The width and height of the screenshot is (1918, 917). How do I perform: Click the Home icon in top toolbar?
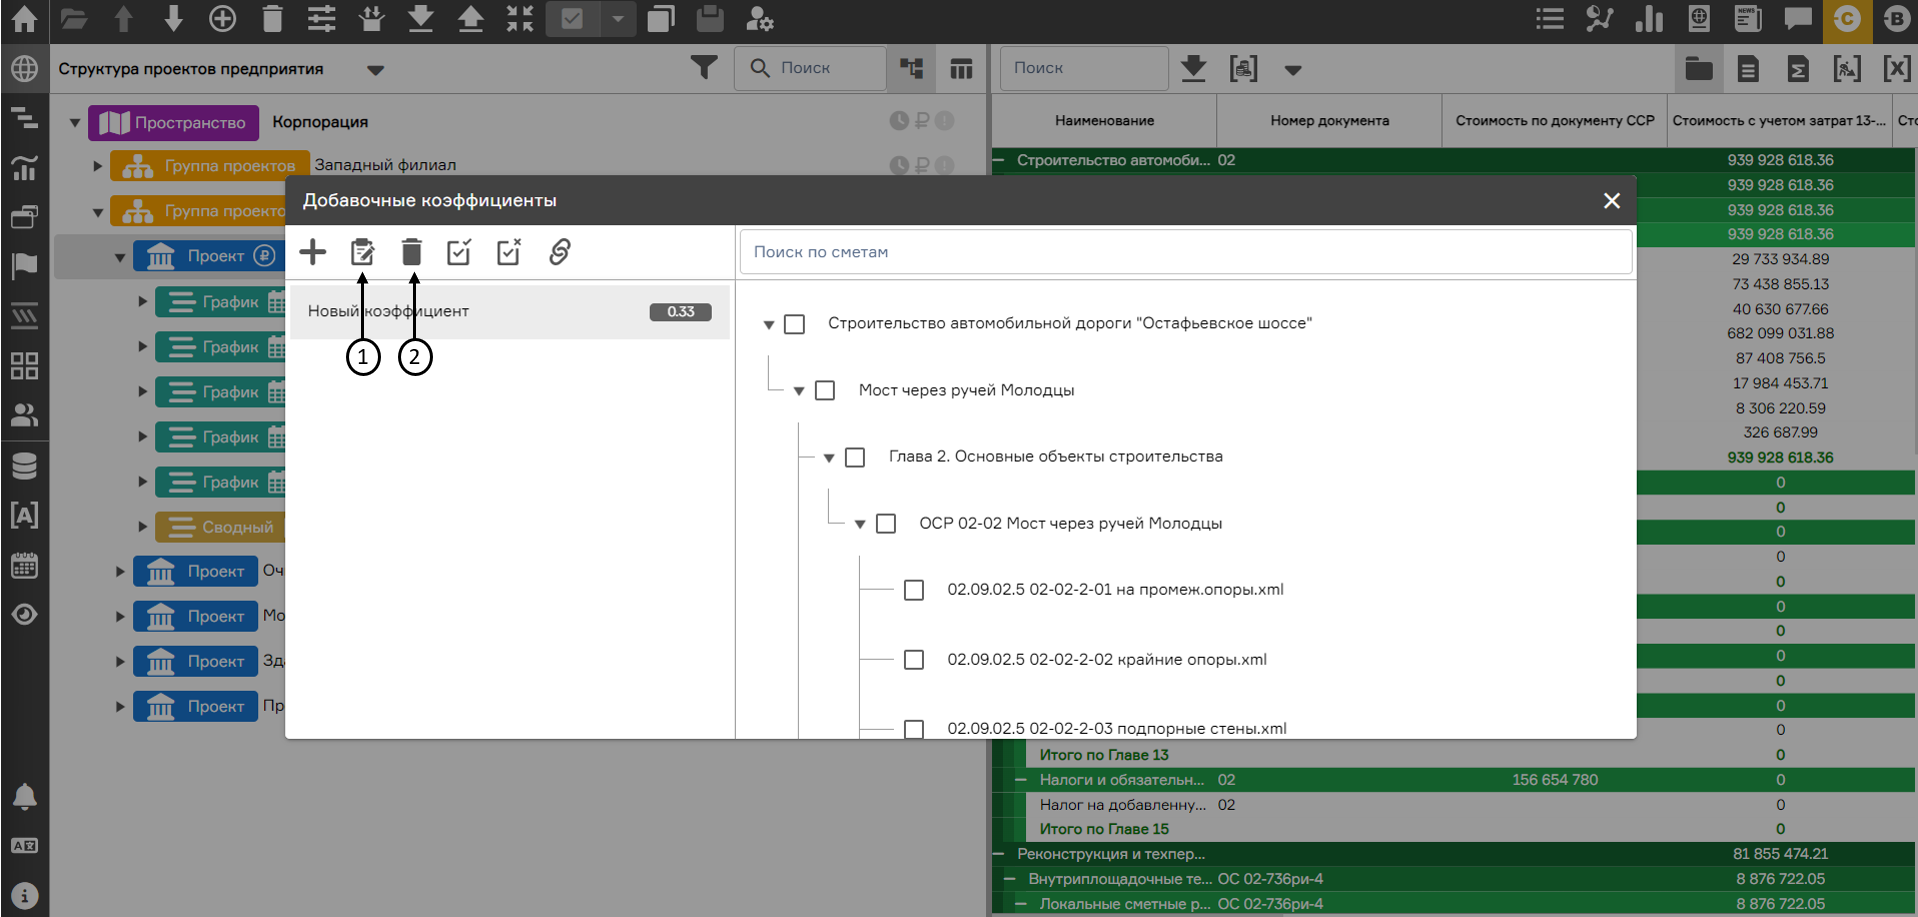click(24, 19)
